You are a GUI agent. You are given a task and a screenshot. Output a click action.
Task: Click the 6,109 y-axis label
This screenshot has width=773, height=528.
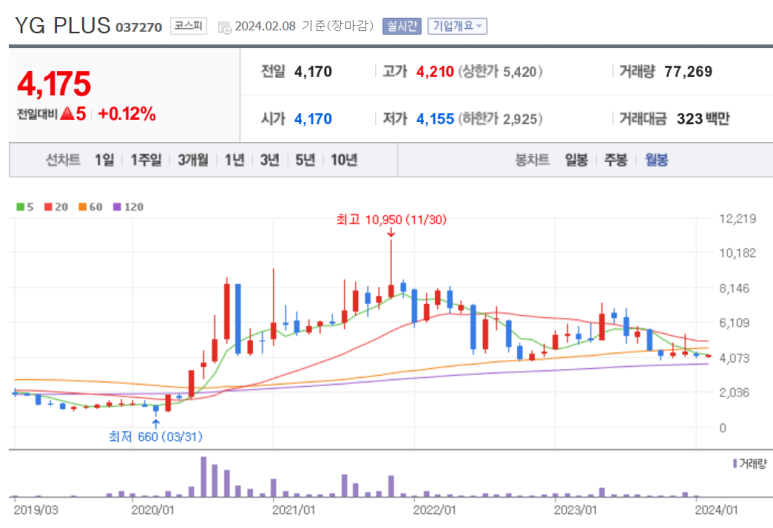point(735,323)
